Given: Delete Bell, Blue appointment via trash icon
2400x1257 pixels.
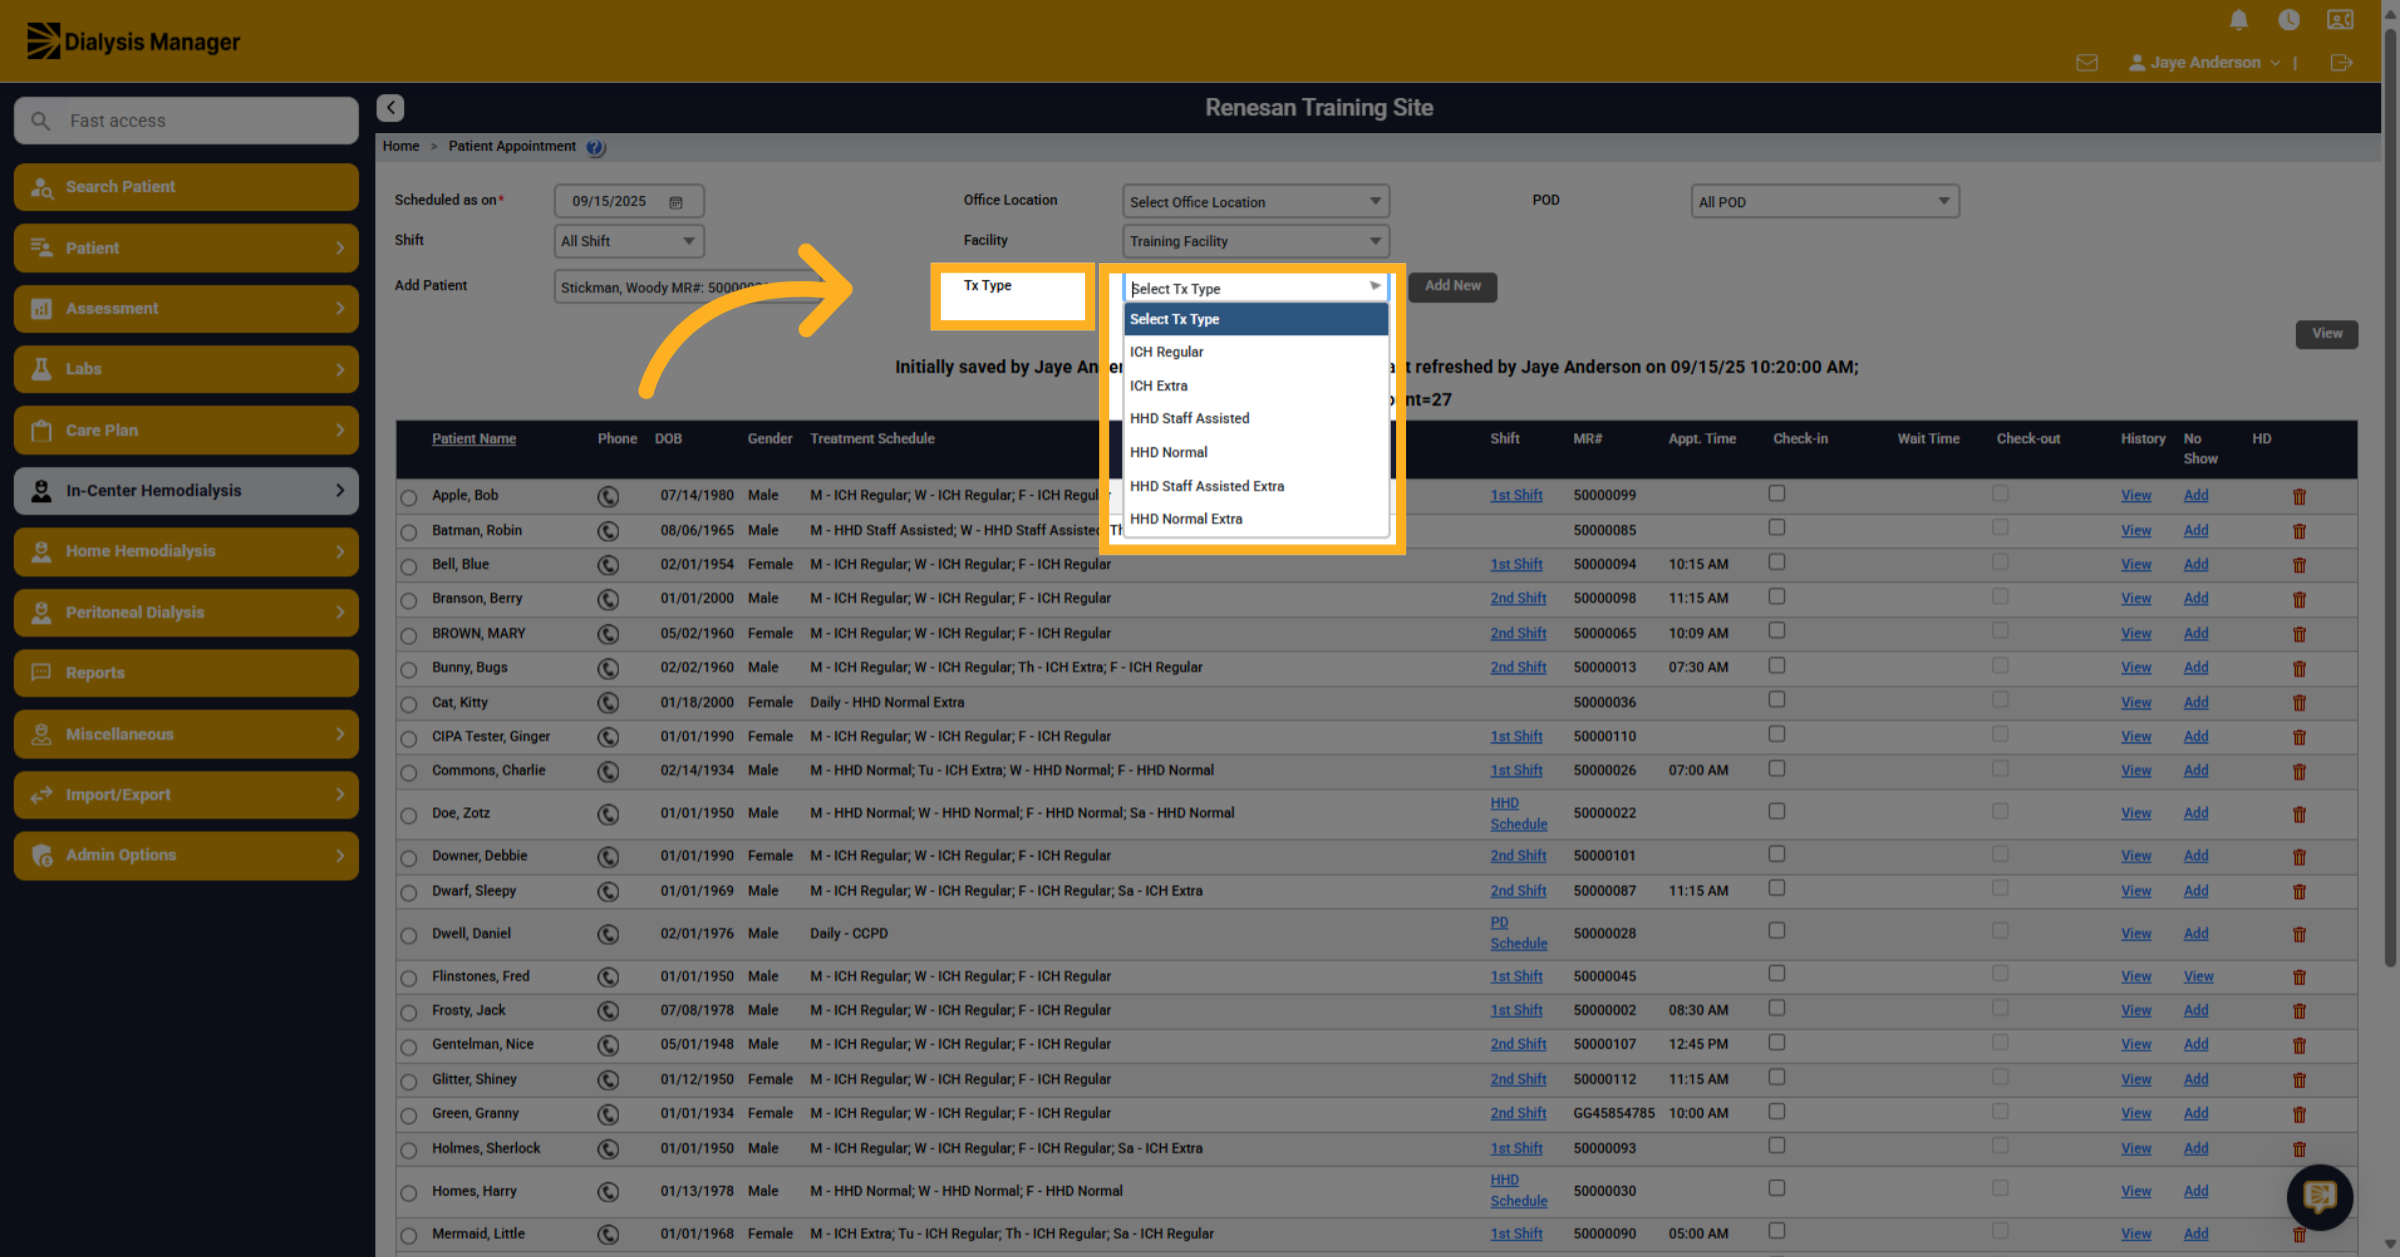Looking at the screenshot, I should click(2299, 565).
